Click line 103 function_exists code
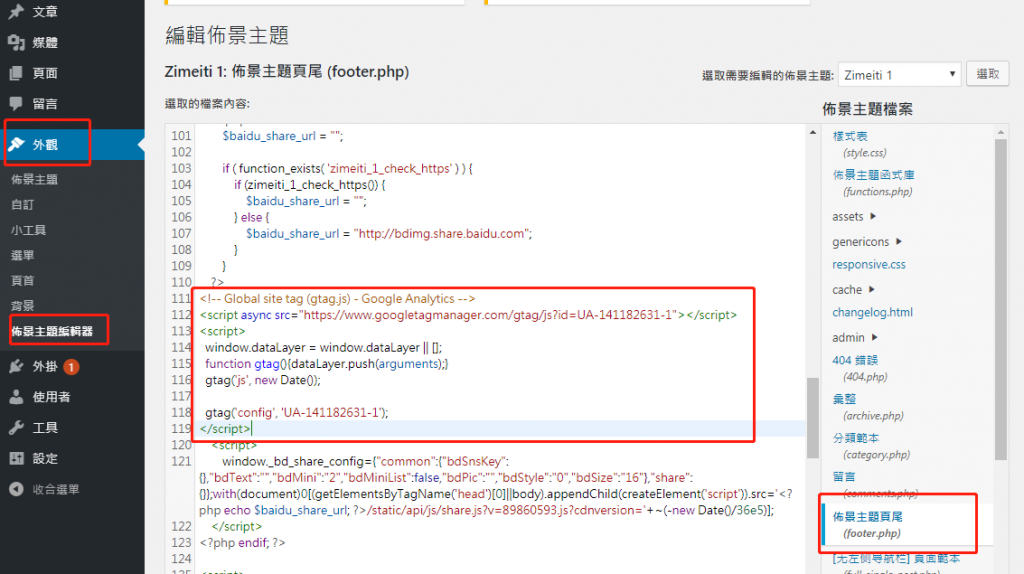Screen dimensions: 1024x574 [x=347, y=168]
